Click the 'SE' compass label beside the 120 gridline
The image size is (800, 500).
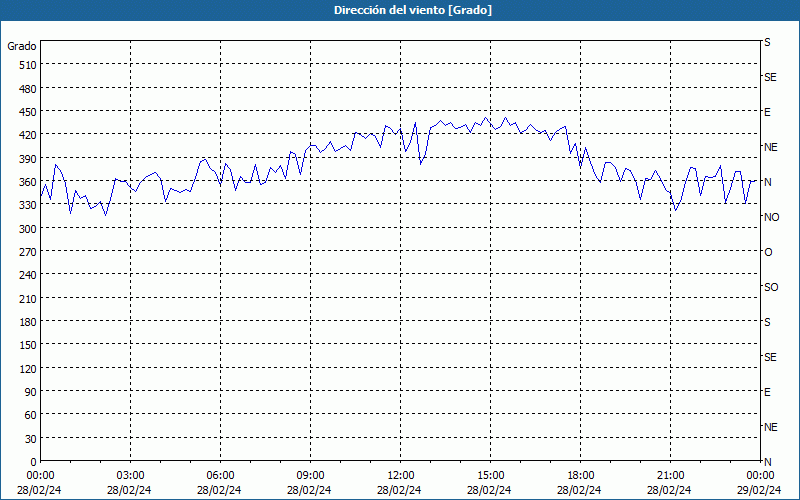(770, 357)
